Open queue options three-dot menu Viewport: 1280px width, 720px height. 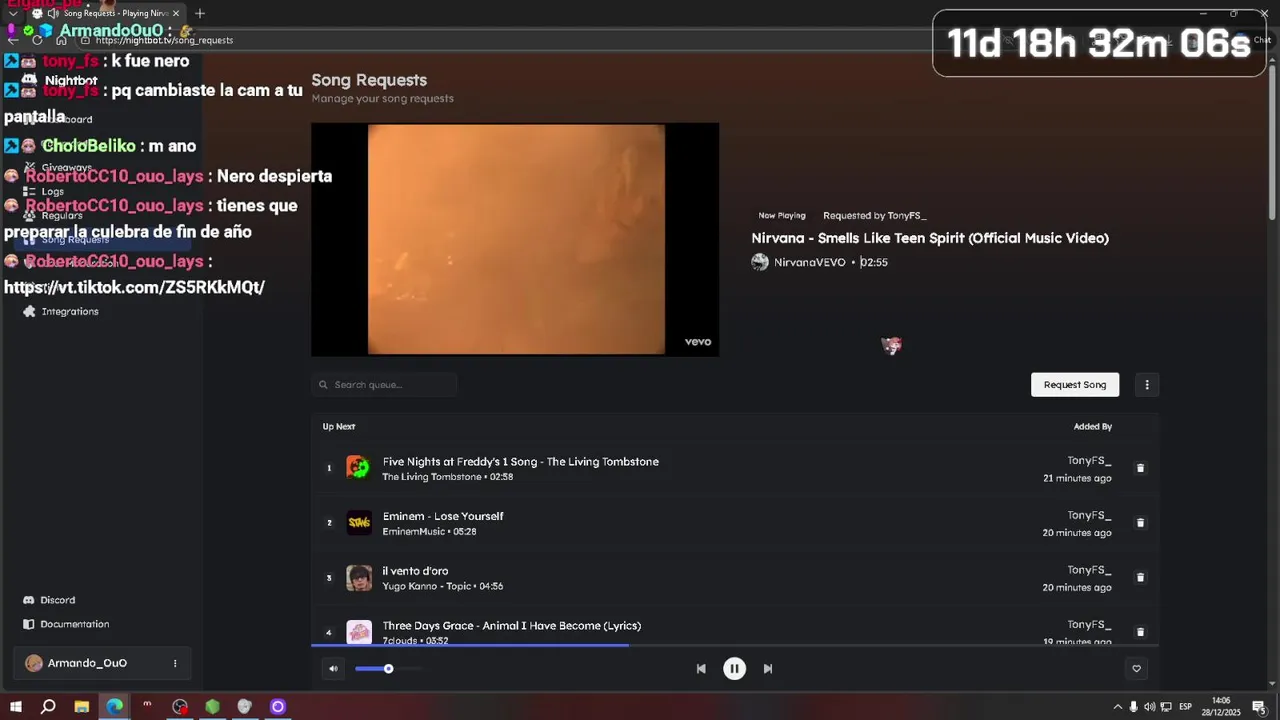tap(1147, 385)
